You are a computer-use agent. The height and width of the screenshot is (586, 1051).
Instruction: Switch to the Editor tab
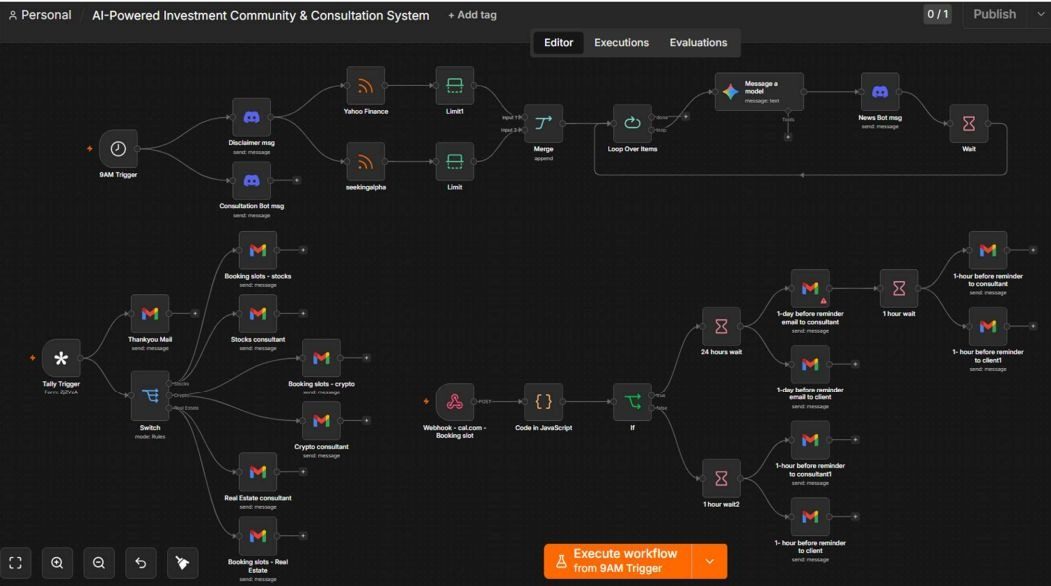[558, 42]
